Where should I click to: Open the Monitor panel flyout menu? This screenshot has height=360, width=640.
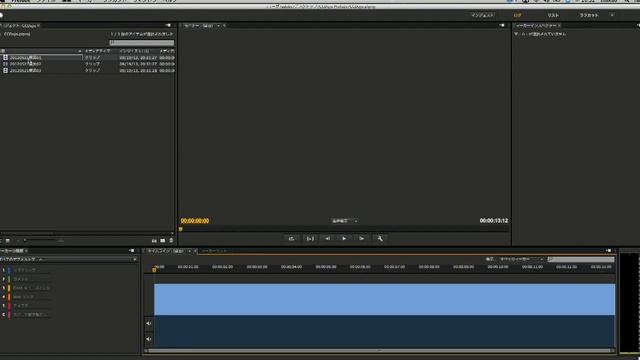pos(502,25)
